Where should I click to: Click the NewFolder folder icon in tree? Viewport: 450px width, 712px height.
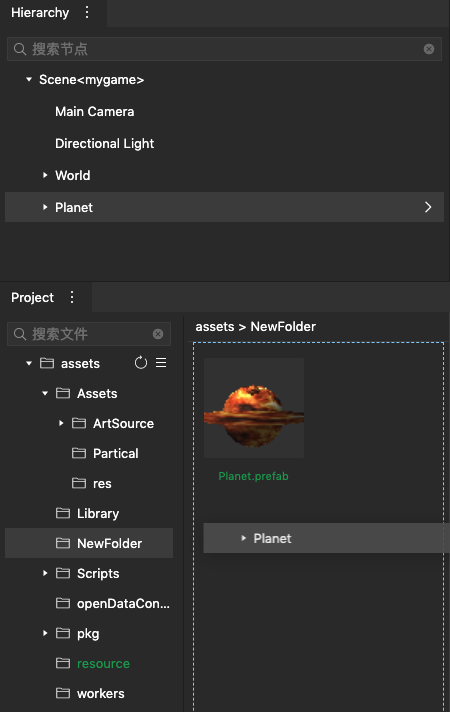click(x=63, y=543)
